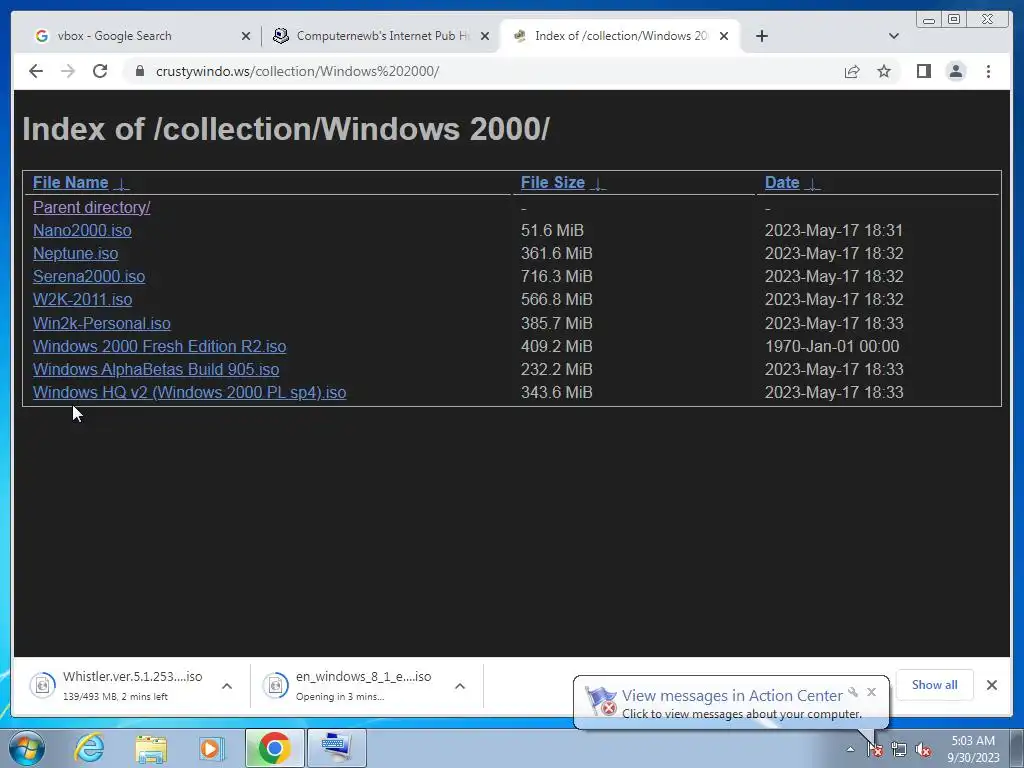Open the tab search dropdown
Viewport: 1024px width, 768px height.
(x=894, y=36)
